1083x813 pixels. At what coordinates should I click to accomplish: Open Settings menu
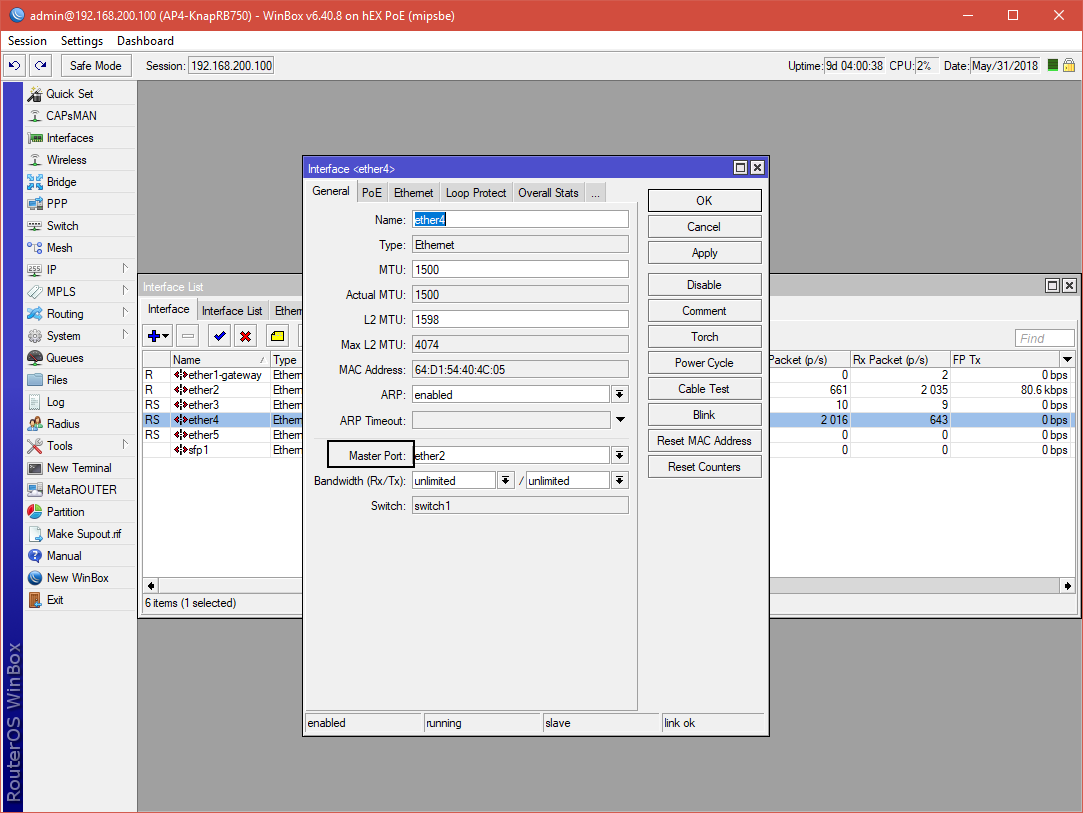tap(82, 41)
